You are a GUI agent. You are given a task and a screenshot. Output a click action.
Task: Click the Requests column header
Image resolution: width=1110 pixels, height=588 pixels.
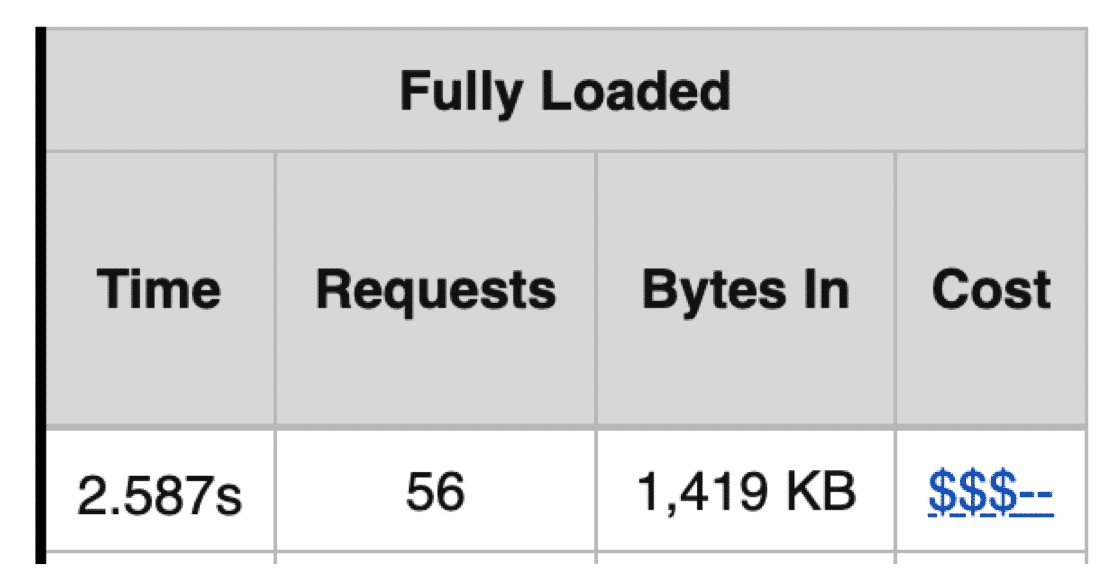(435, 290)
